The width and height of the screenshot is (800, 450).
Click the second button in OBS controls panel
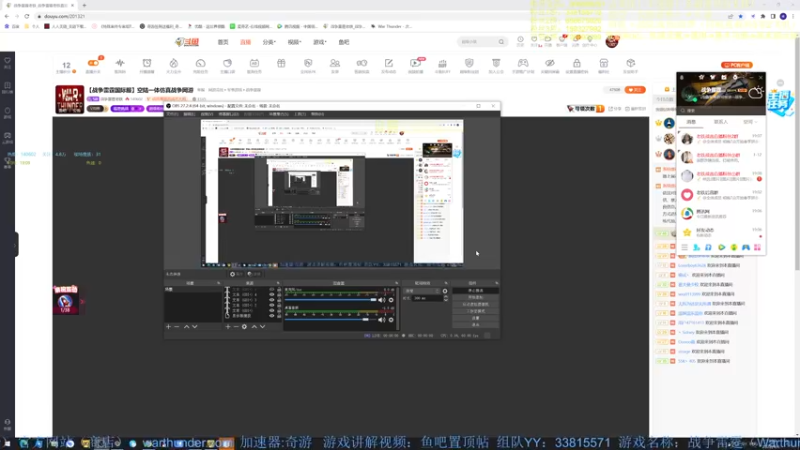(476, 297)
